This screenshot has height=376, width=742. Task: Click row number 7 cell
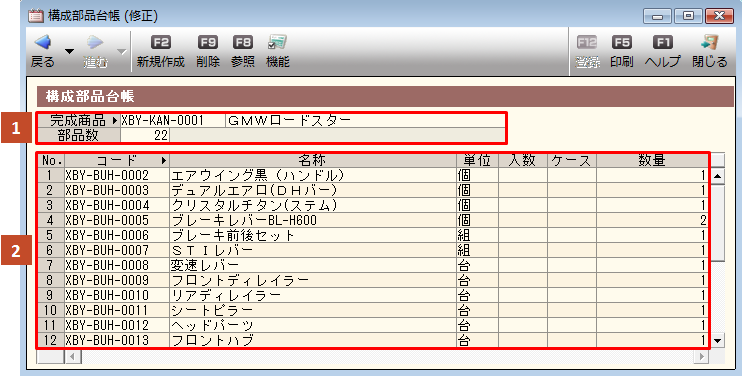coord(52,265)
